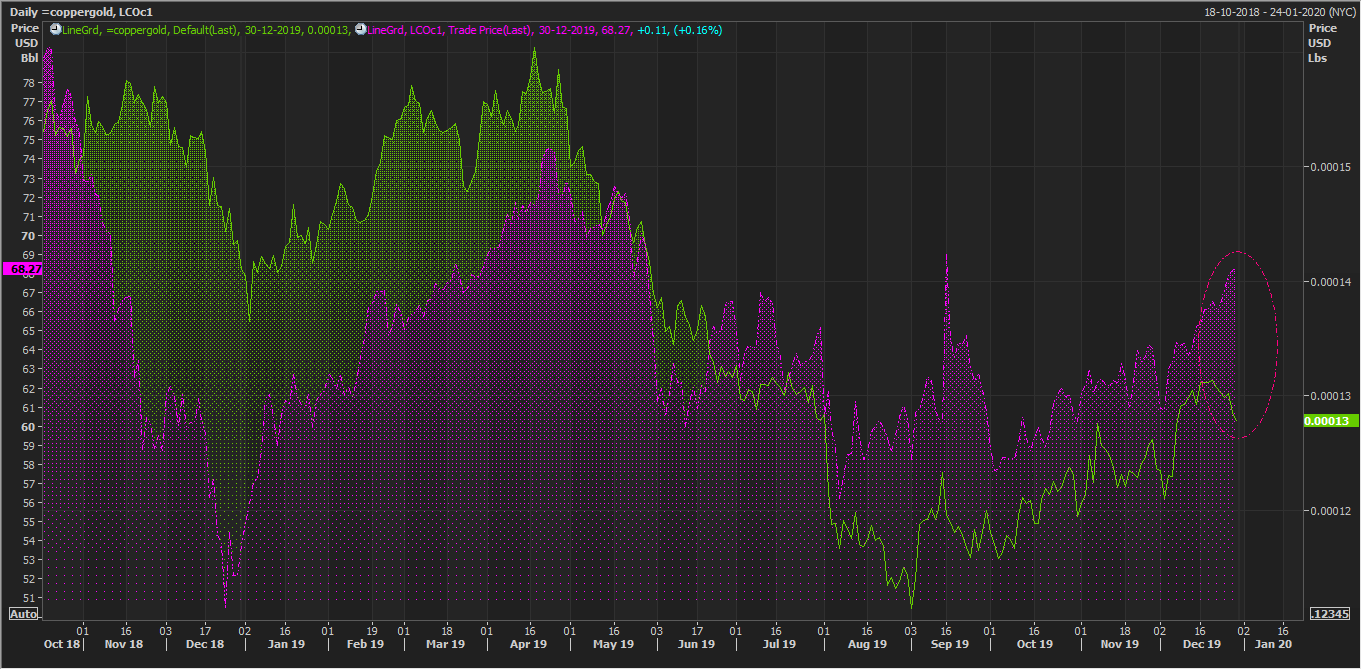This screenshot has height=670, width=1362.
Task: Click the (+0.16%) percent change value
Action: [x=699, y=30]
